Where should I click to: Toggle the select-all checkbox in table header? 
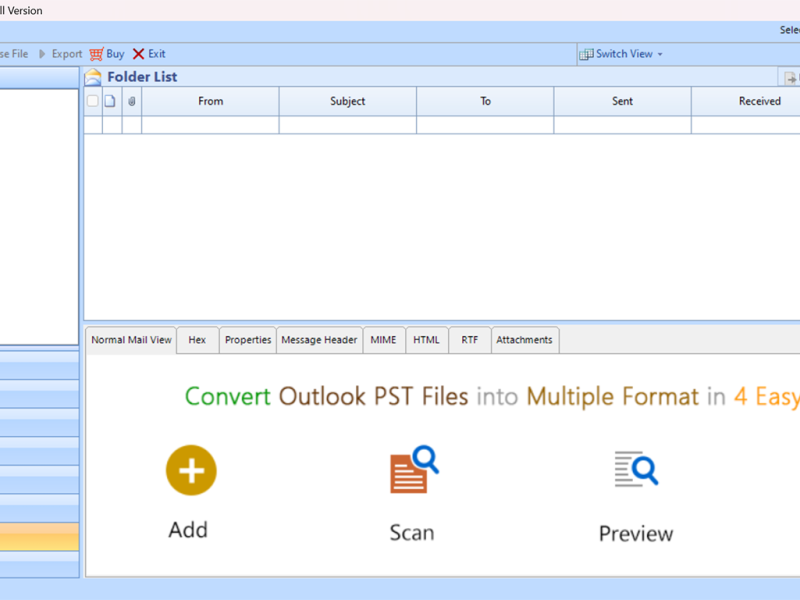pyautogui.click(x=92, y=101)
